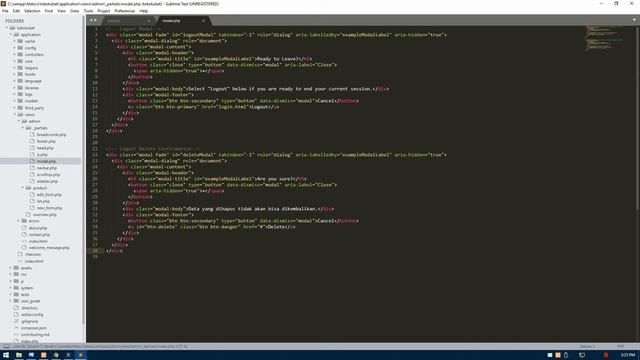Collapse the product folder
This screenshot has width=640, height=360.
pyautogui.click(x=23, y=188)
